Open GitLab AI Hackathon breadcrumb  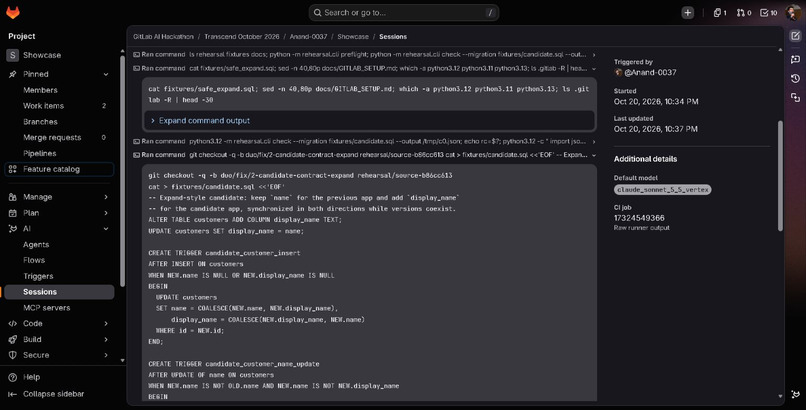(x=163, y=36)
